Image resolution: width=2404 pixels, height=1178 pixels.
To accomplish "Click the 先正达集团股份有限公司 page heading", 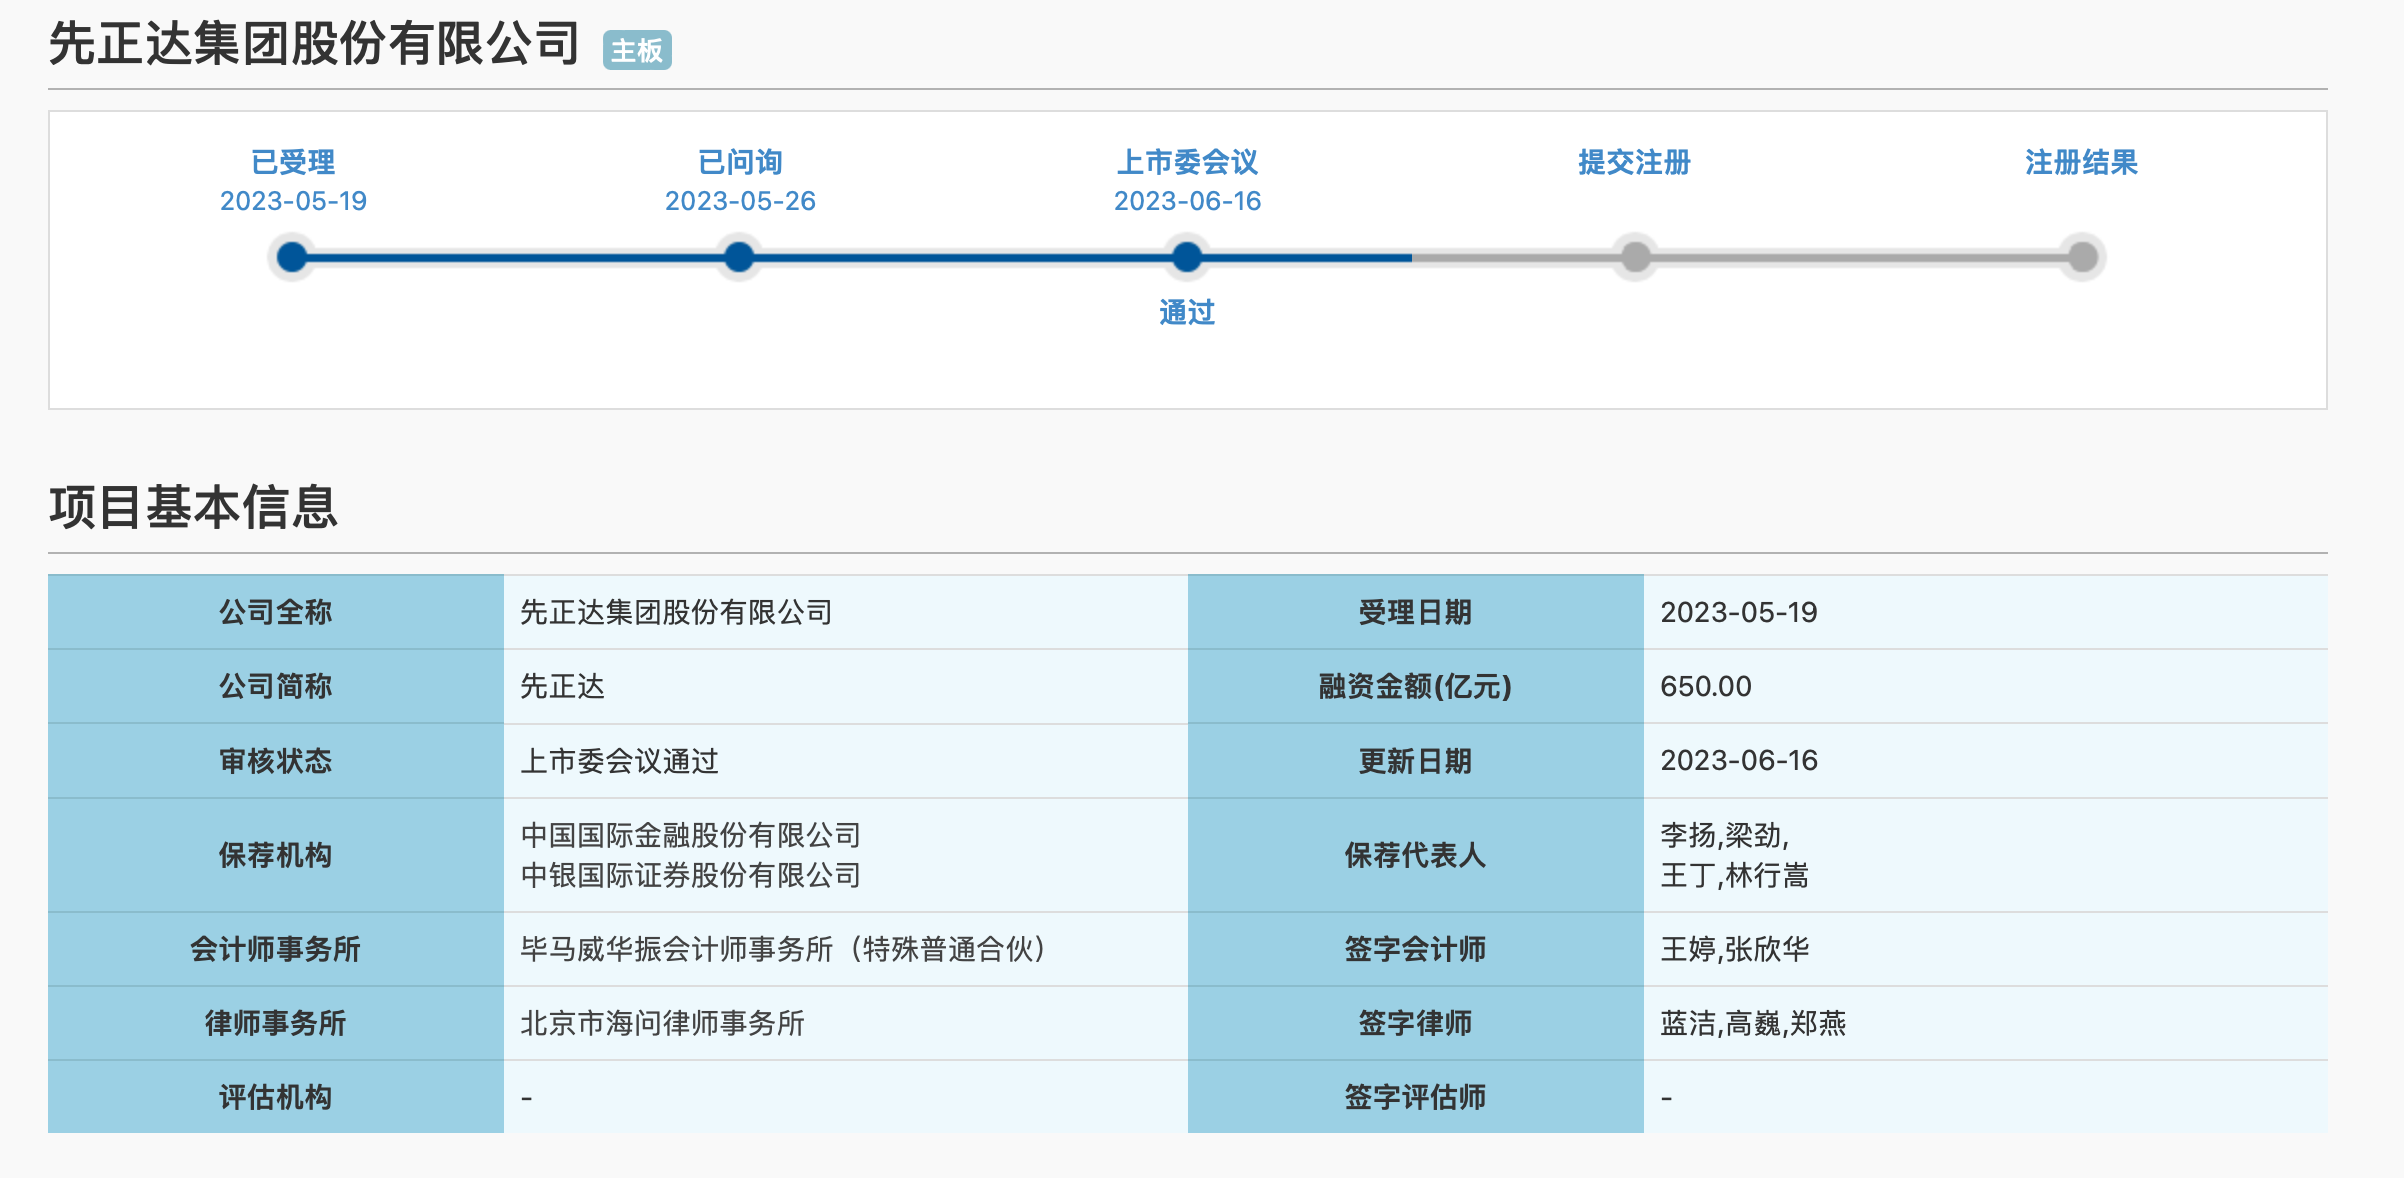I will (314, 44).
